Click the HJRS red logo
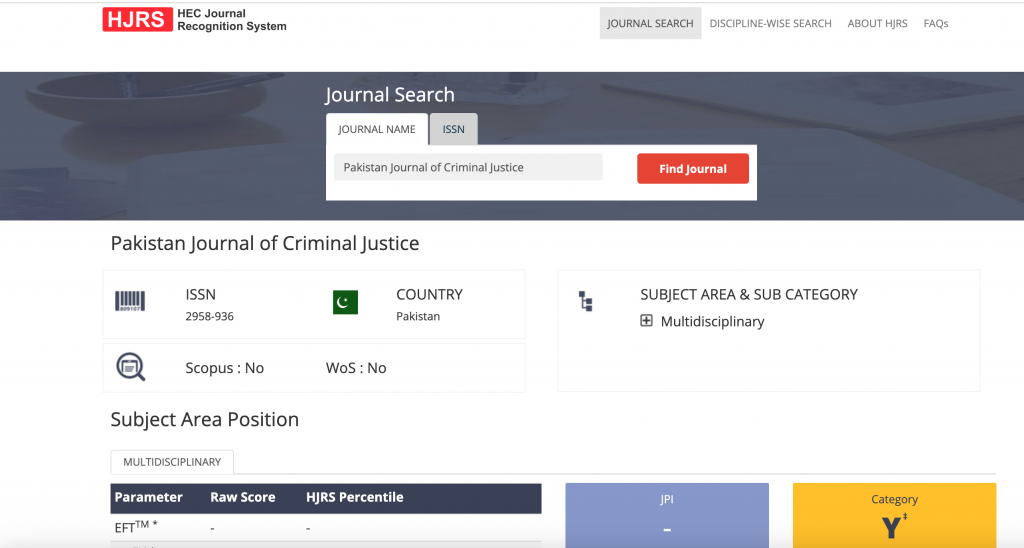 (138, 20)
